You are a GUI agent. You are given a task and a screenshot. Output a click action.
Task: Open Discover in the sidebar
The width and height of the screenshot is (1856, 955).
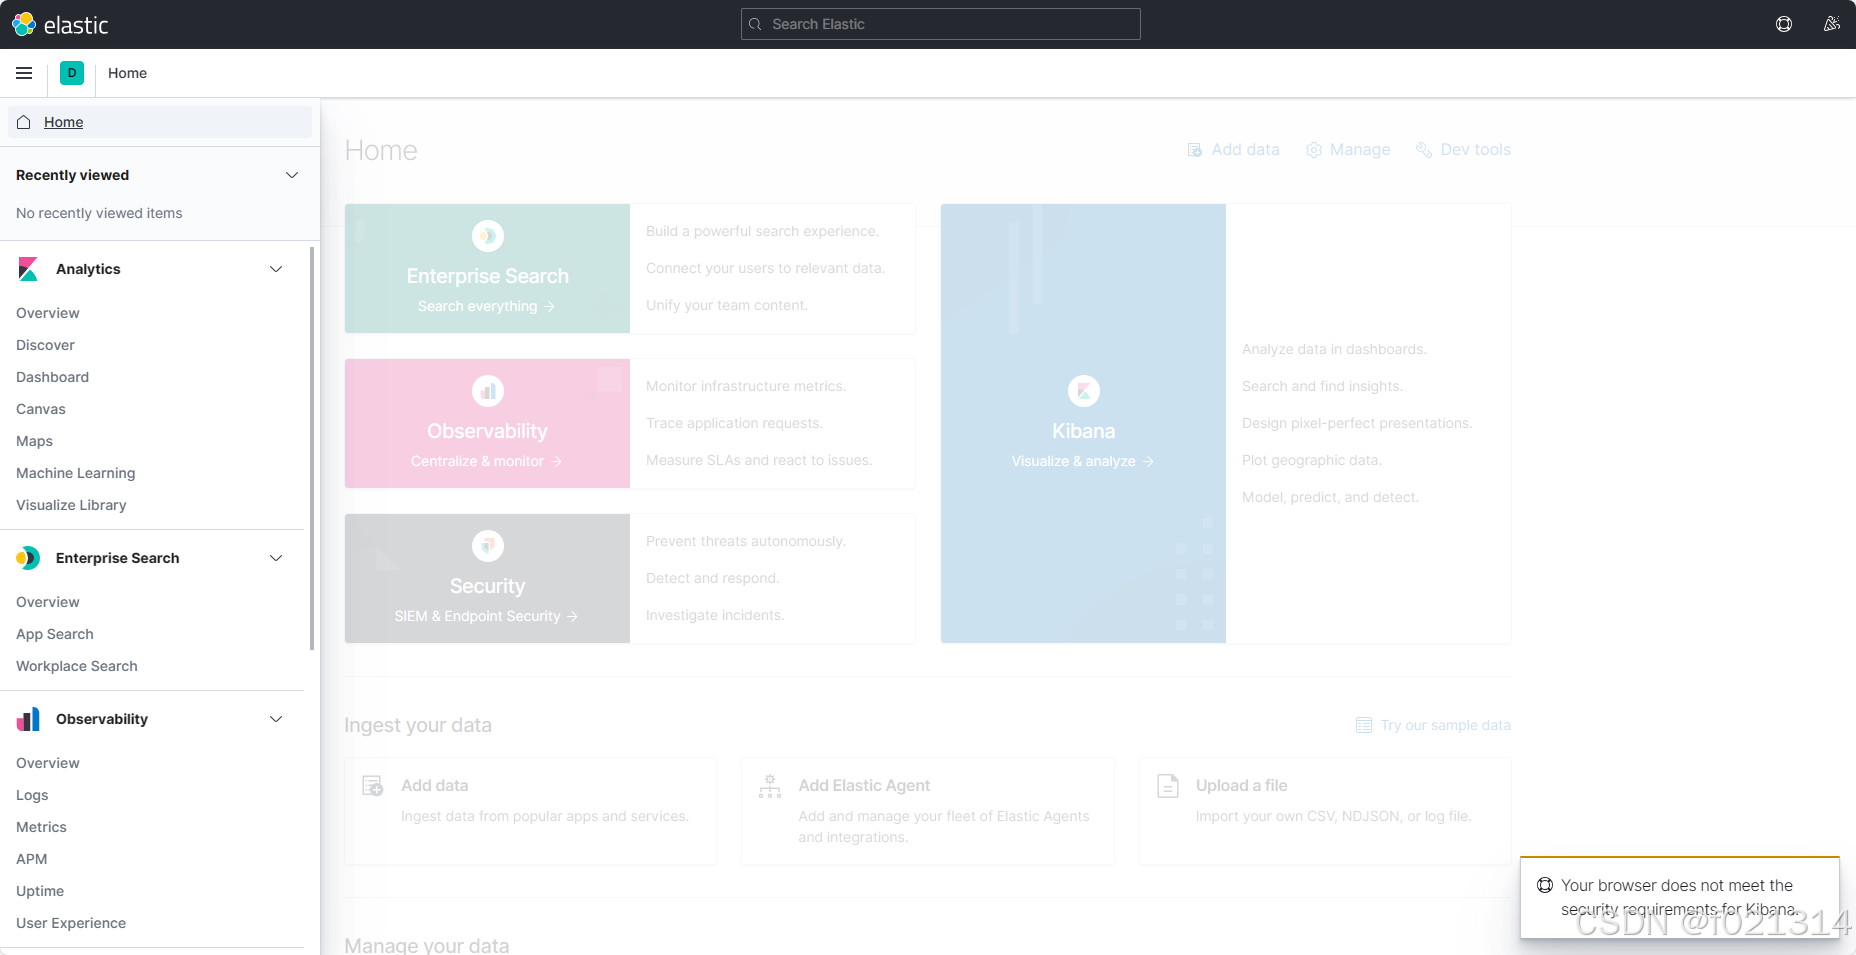(45, 345)
